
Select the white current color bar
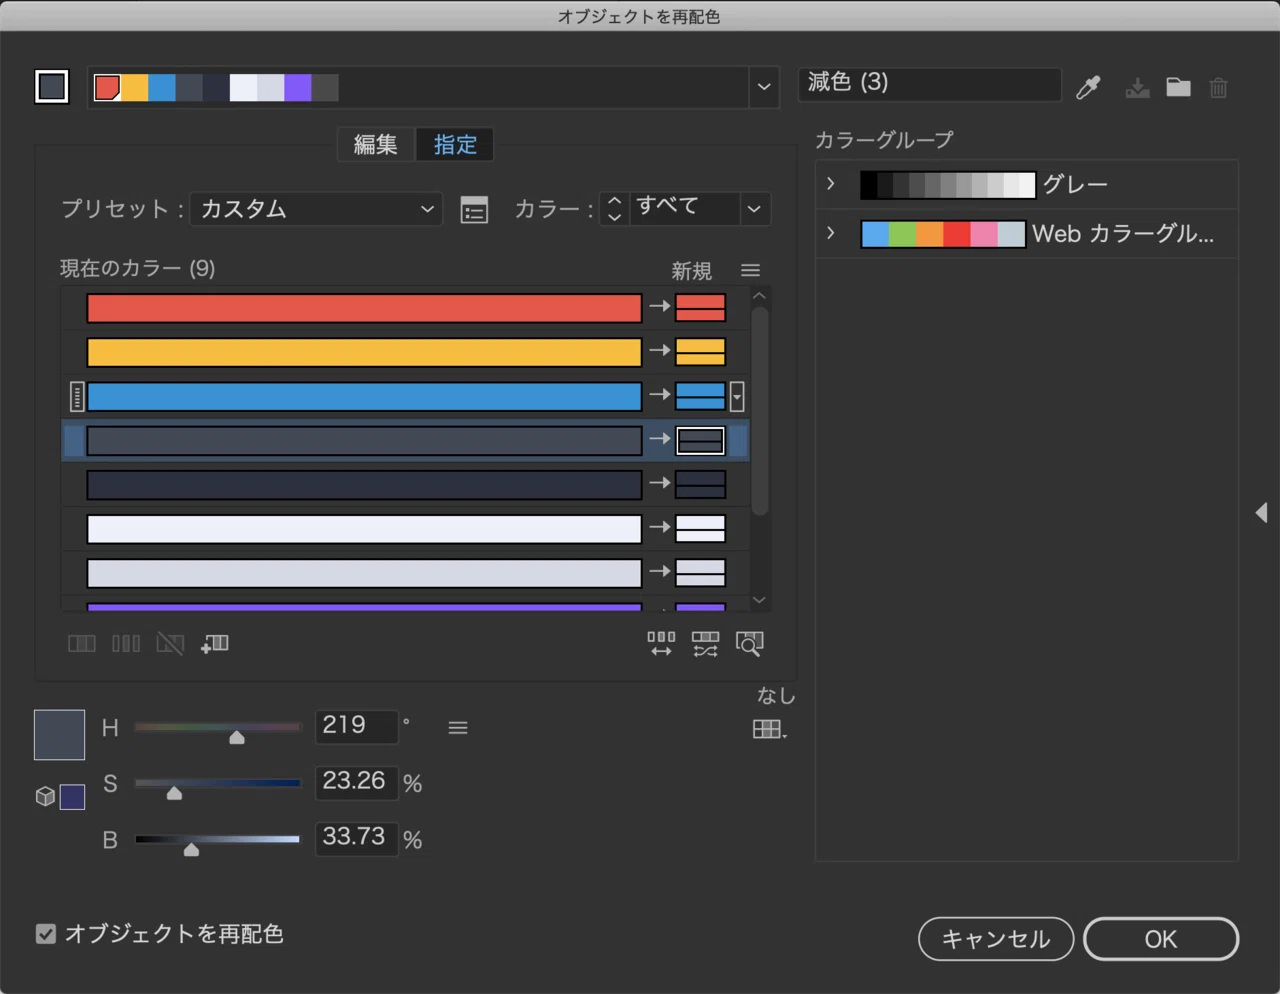364,528
